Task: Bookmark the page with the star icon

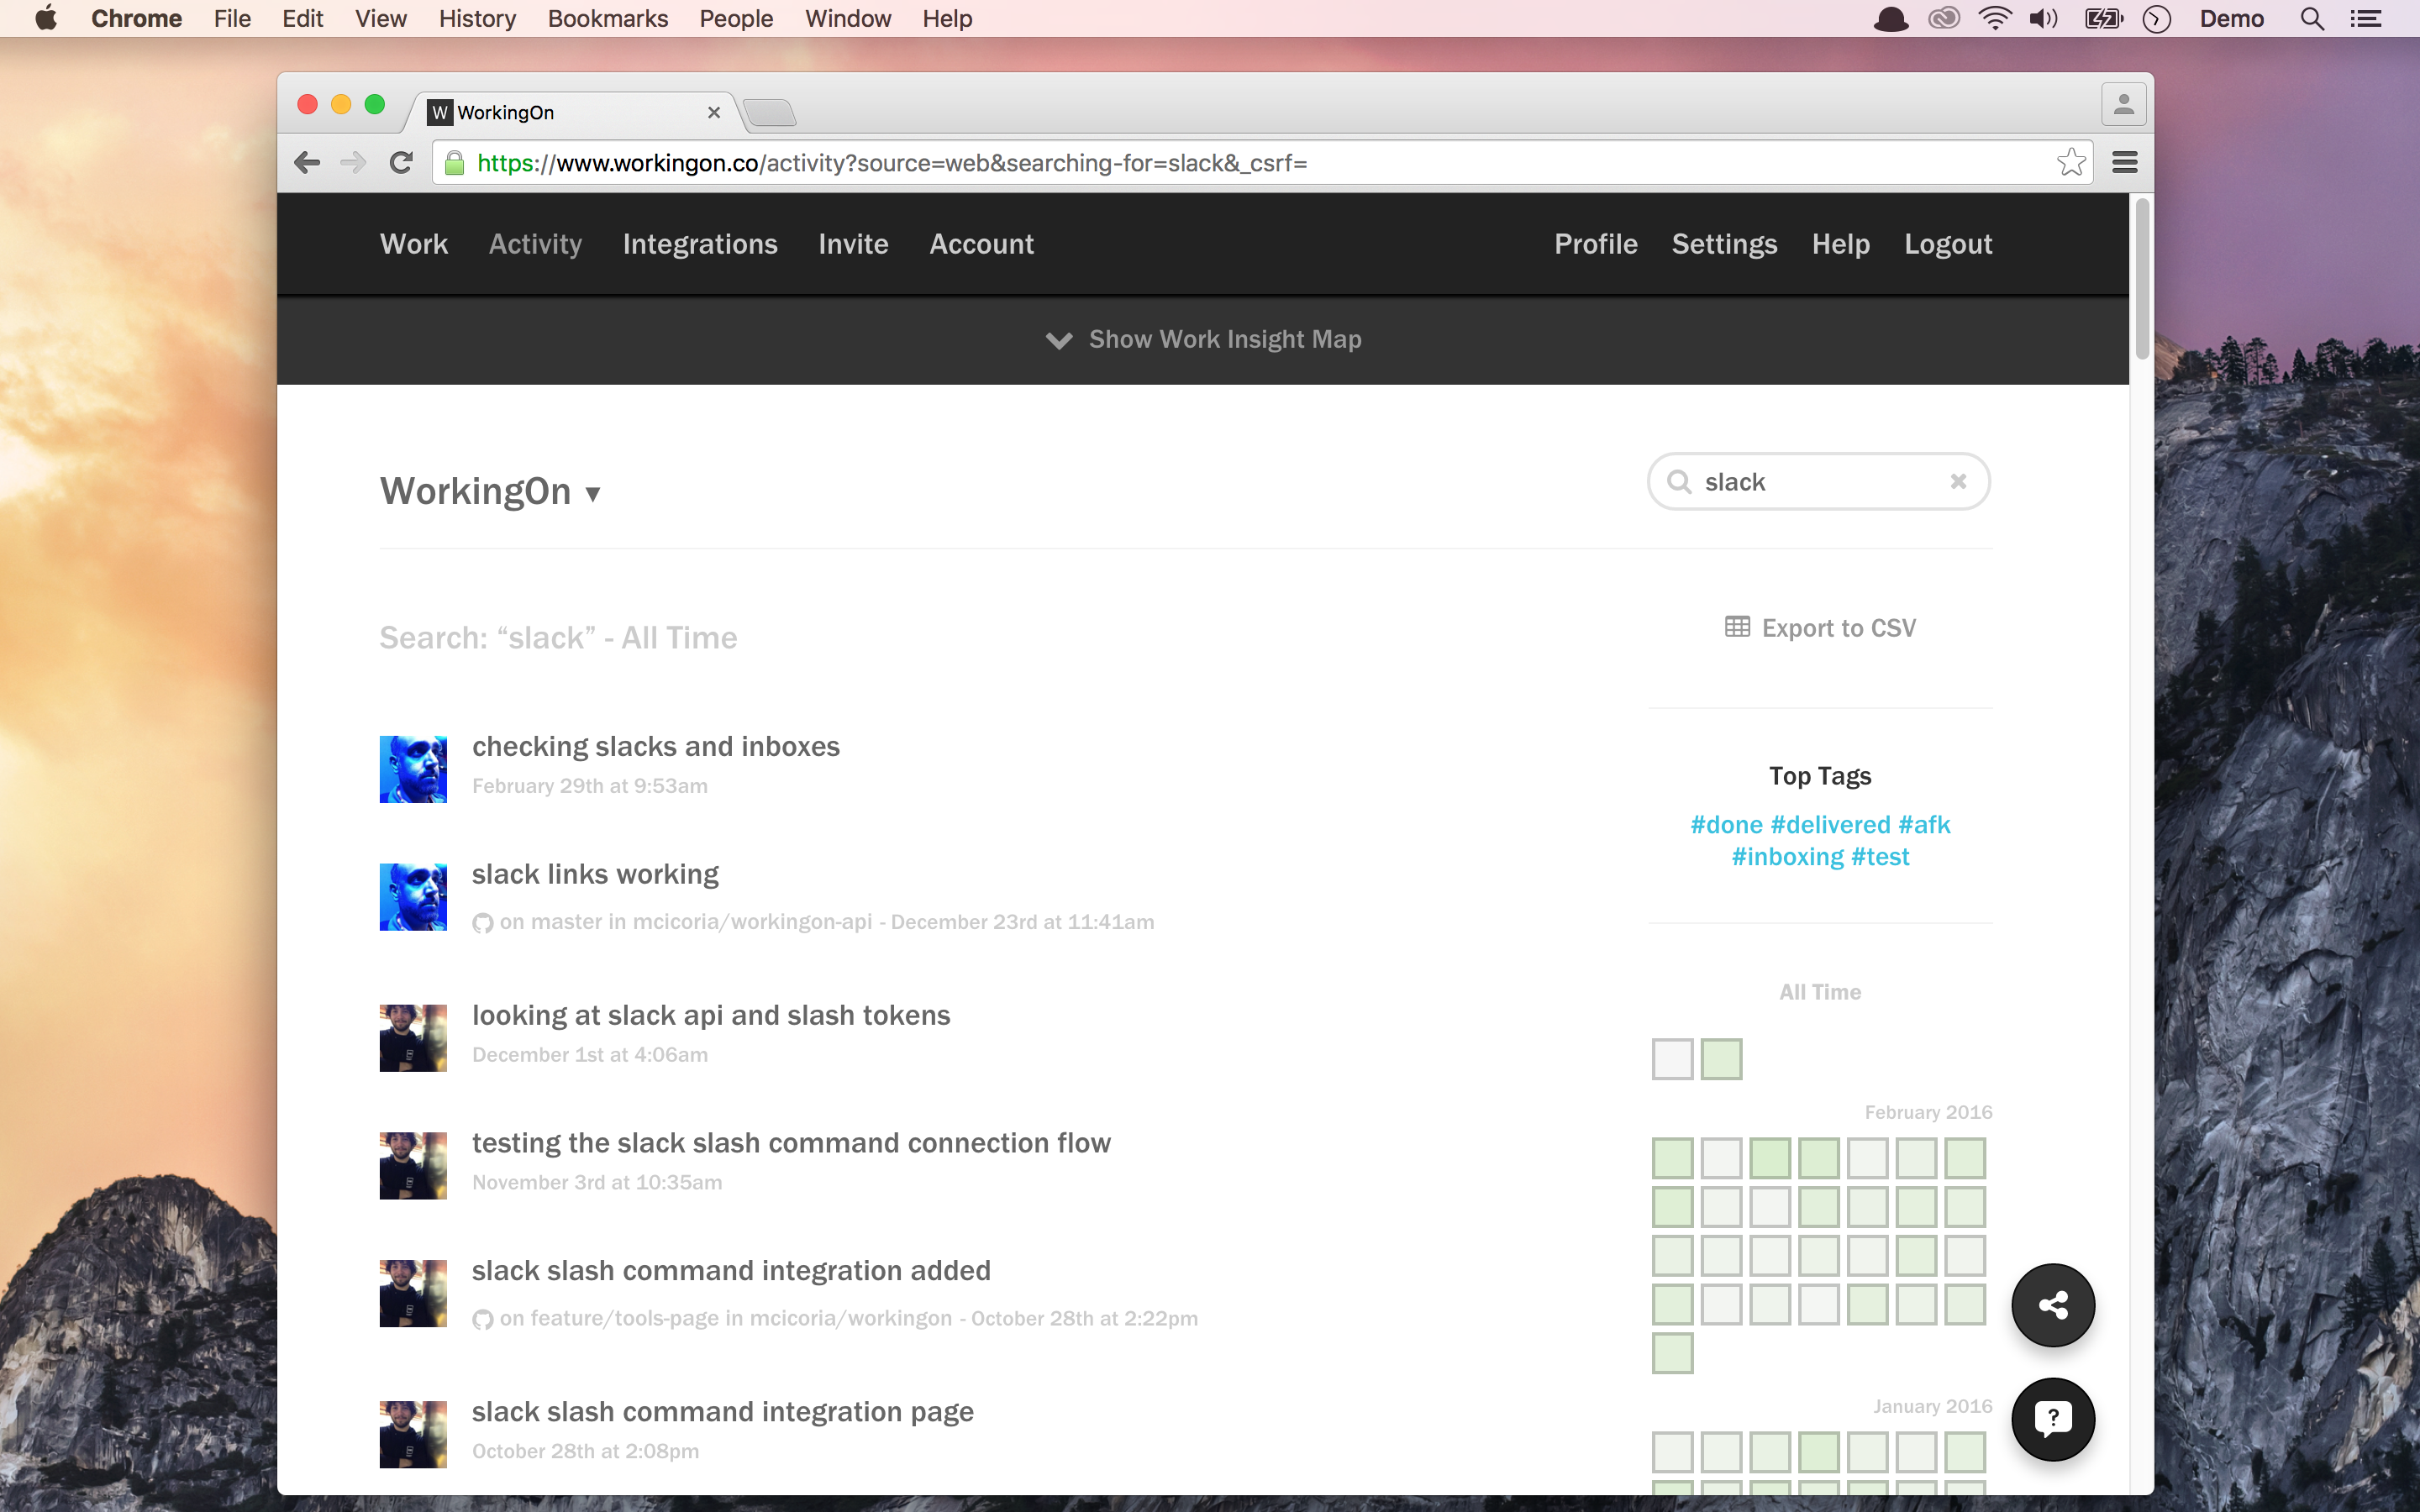Action: pyautogui.click(x=2071, y=162)
